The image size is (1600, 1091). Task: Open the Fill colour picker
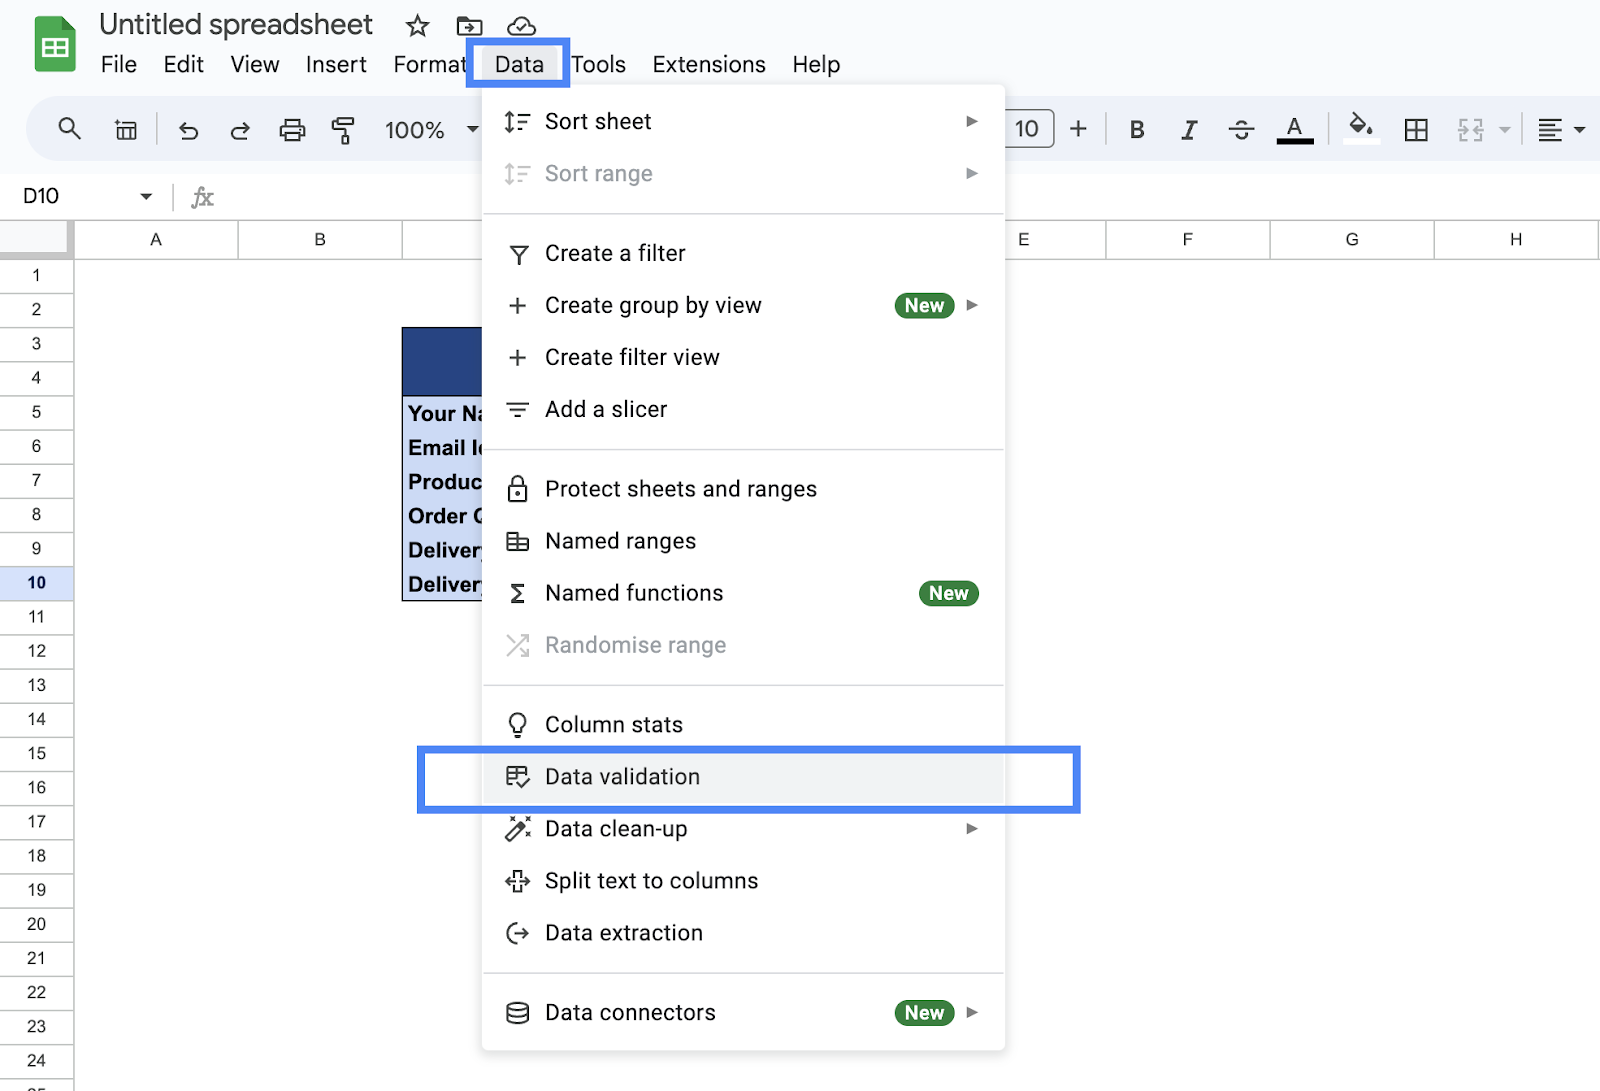tap(1361, 129)
